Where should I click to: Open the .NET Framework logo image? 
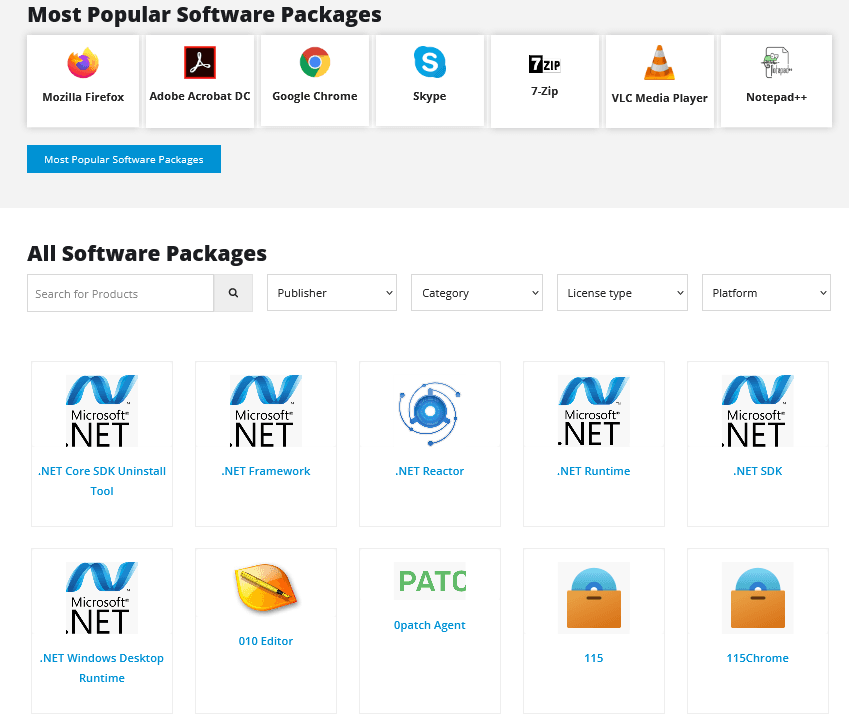pyautogui.click(x=266, y=411)
